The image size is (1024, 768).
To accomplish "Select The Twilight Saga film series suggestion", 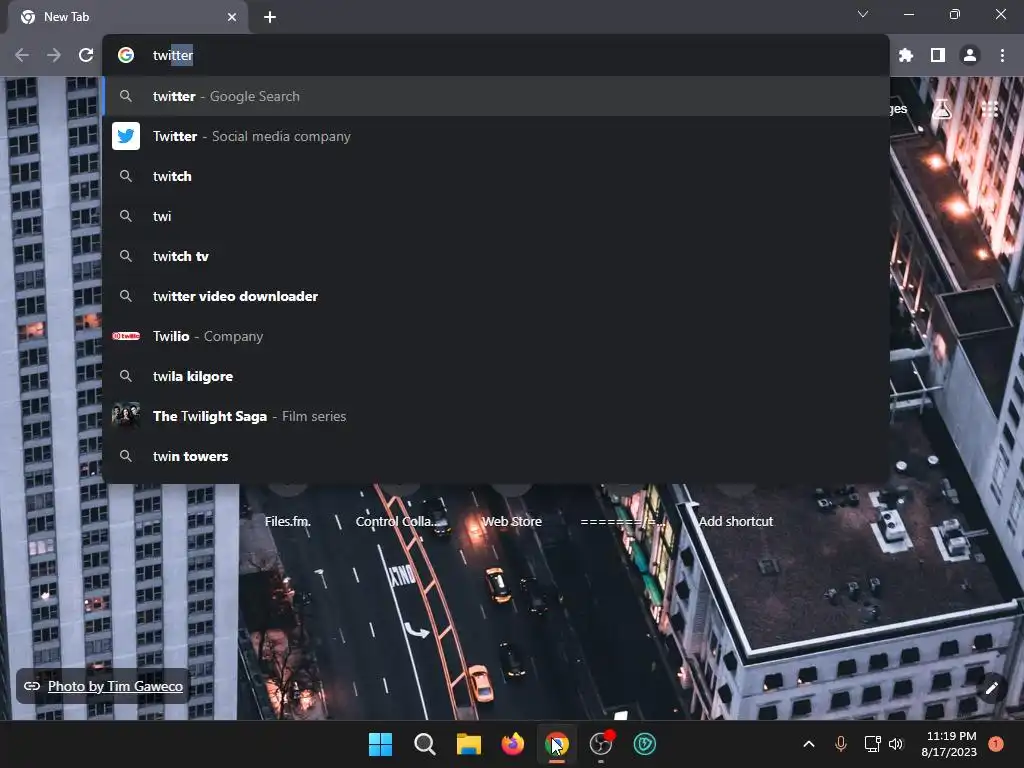I will (x=496, y=416).
